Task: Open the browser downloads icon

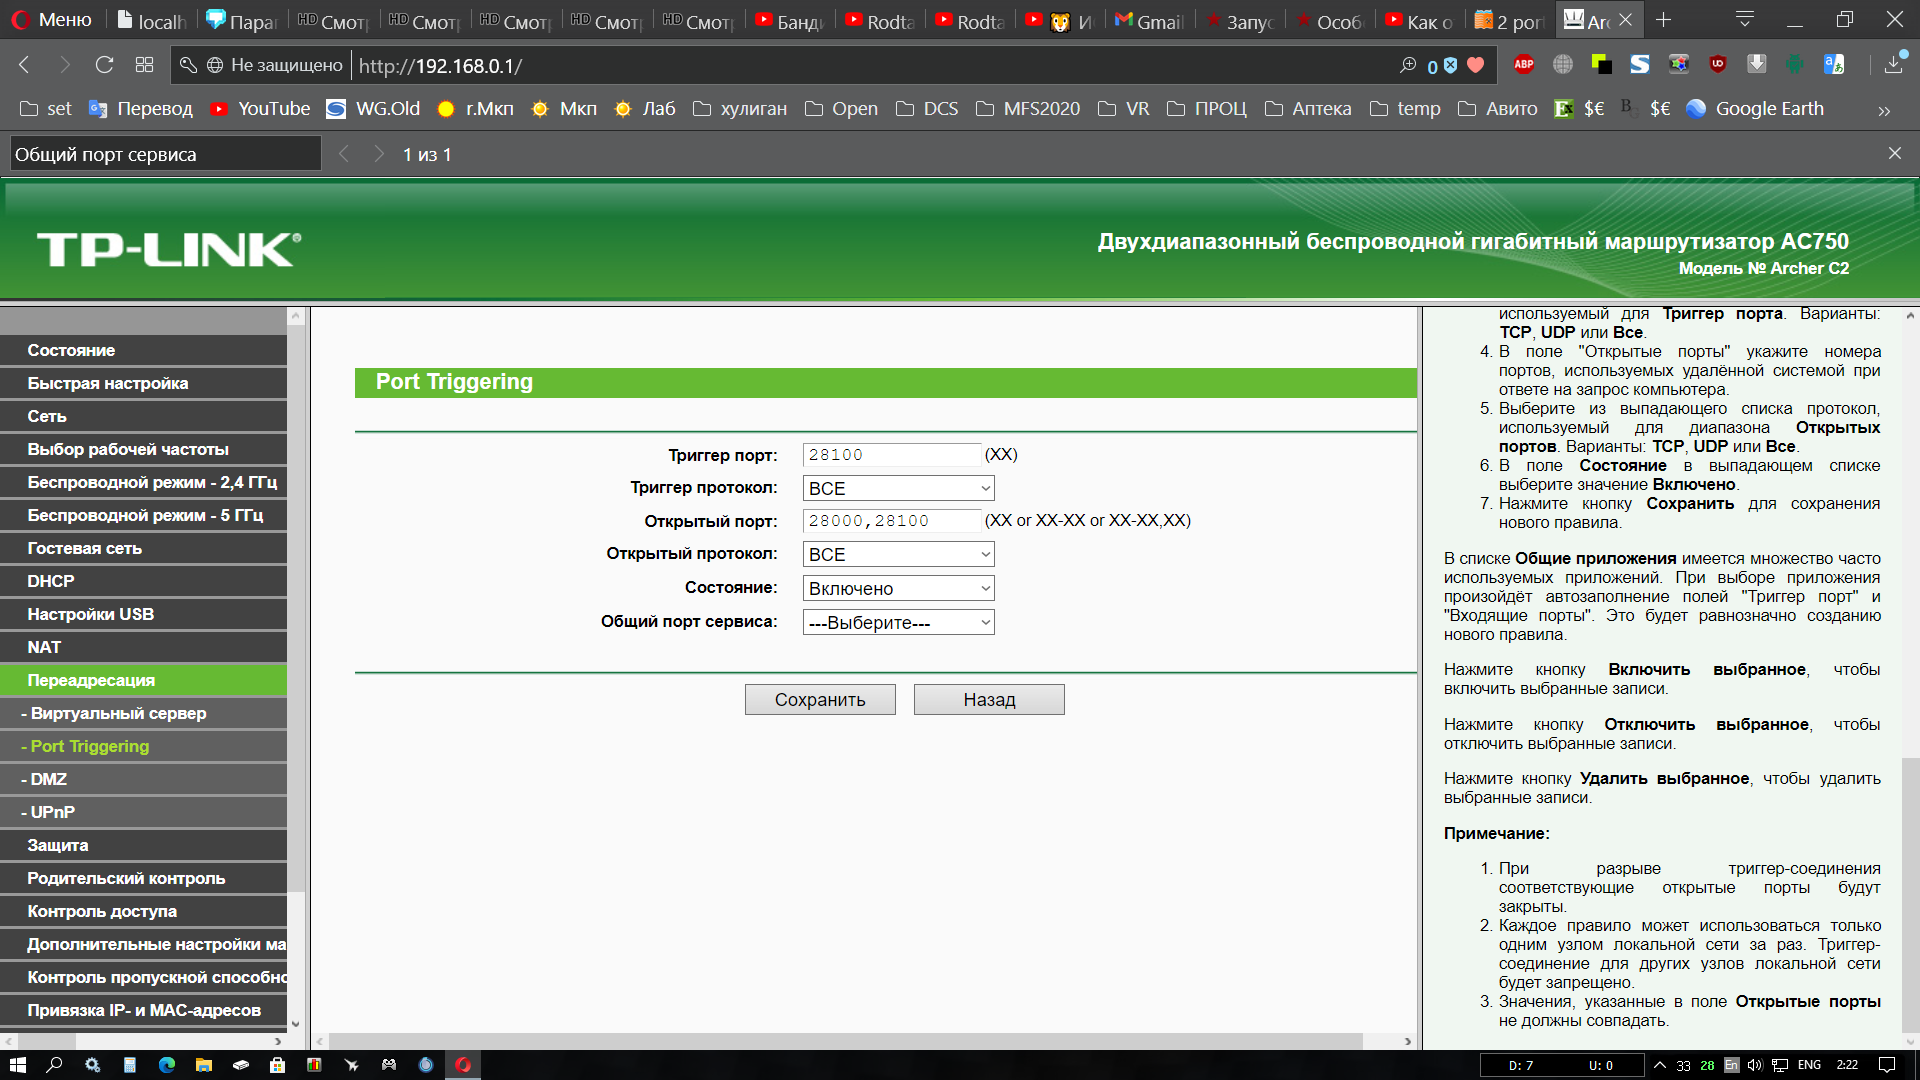Action: point(1894,65)
